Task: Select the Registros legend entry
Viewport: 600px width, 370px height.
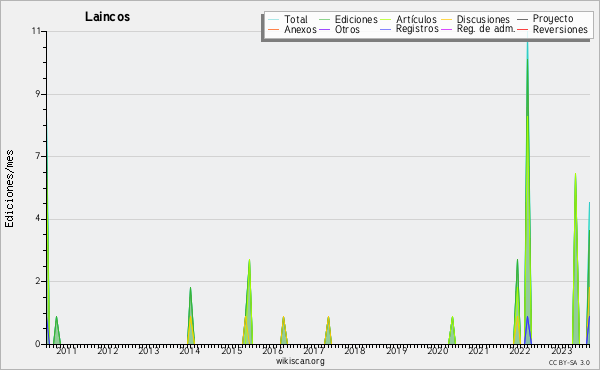Action: (409, 29)
